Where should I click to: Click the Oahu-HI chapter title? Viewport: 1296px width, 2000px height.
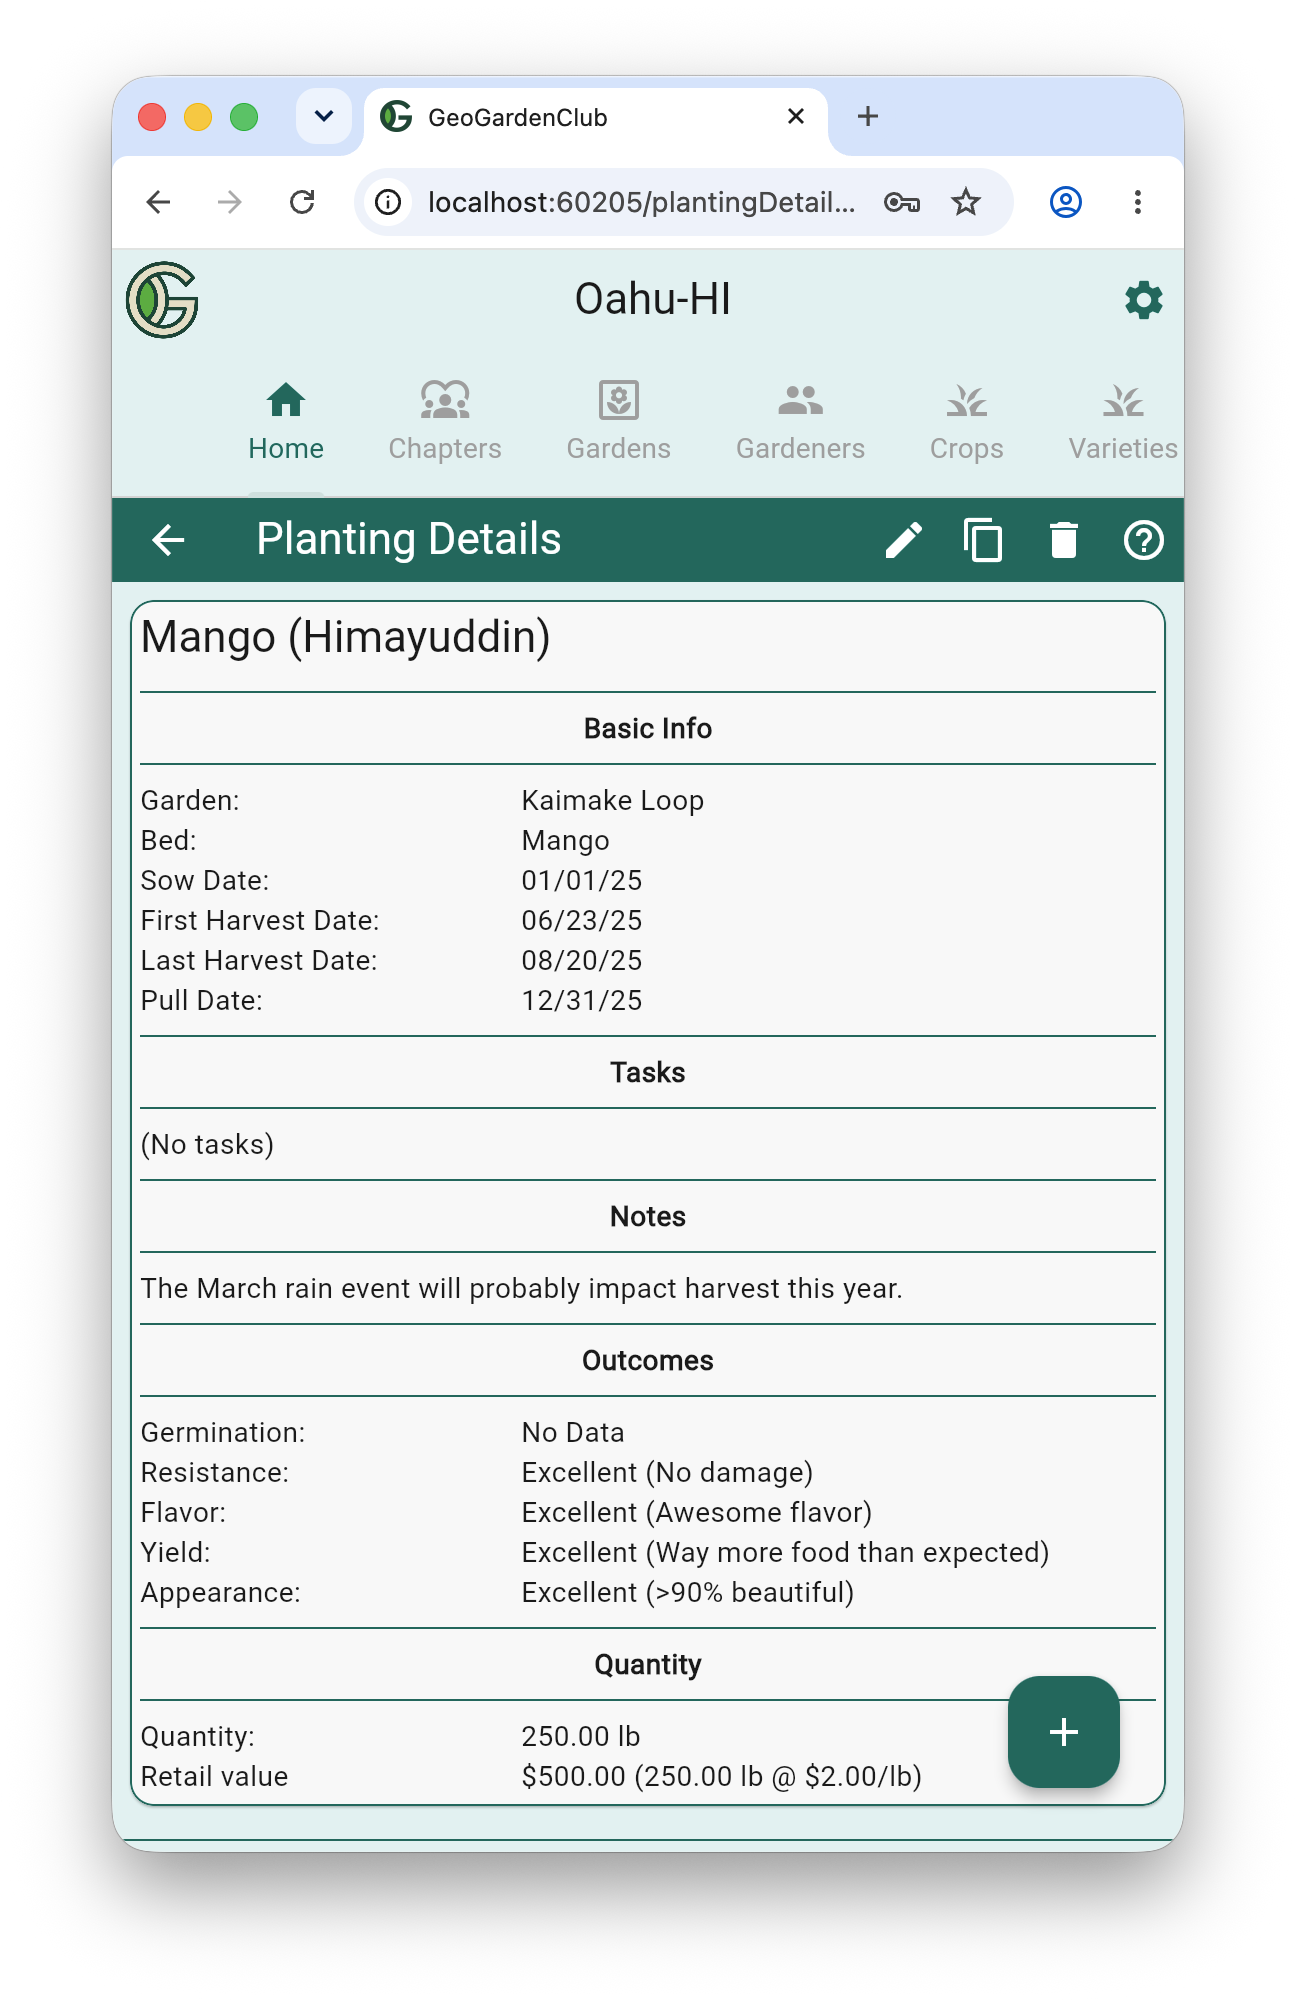click(x=653, y=299)
